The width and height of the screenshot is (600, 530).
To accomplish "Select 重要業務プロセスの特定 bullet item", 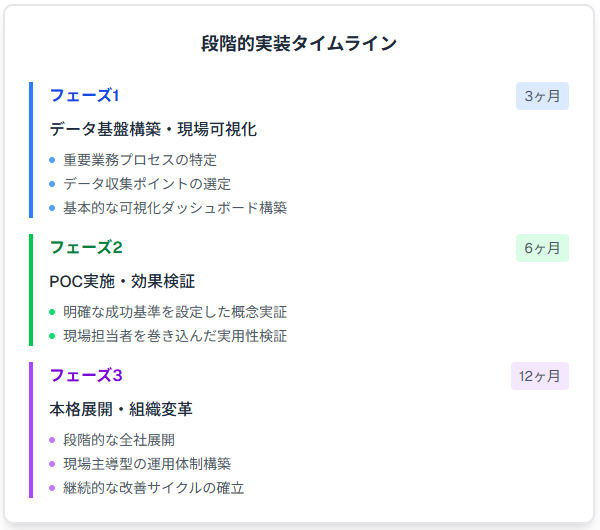I will click(140, 159).
